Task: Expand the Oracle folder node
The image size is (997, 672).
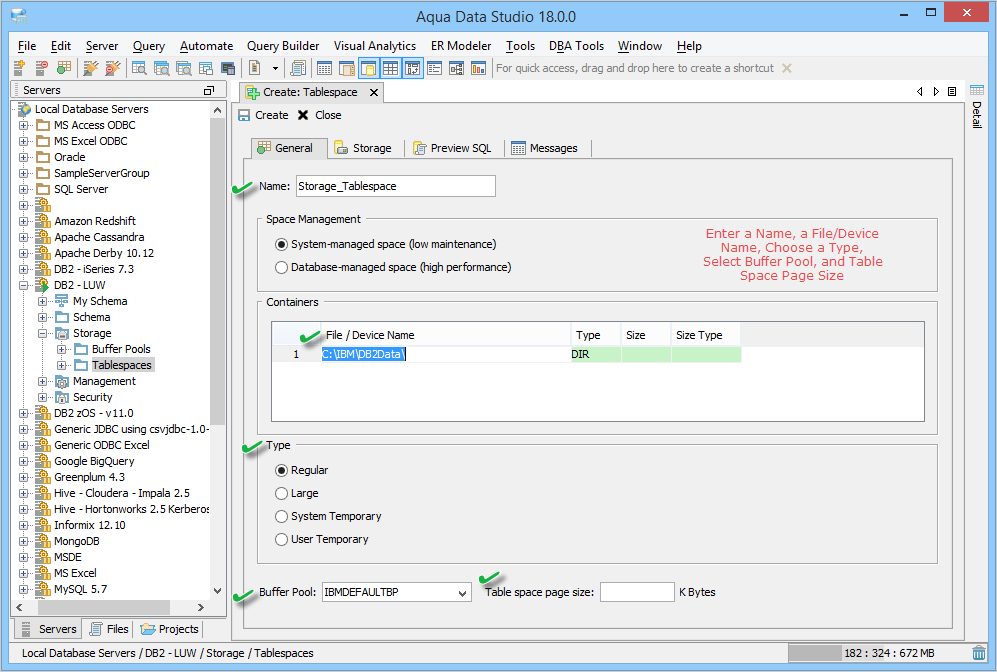Action: click(24, 157)
